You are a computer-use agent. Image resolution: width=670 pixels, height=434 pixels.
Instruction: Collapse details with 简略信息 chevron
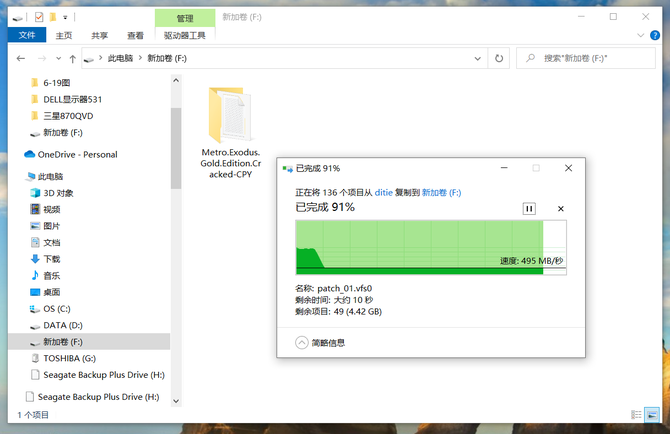[x=302, y=343]
